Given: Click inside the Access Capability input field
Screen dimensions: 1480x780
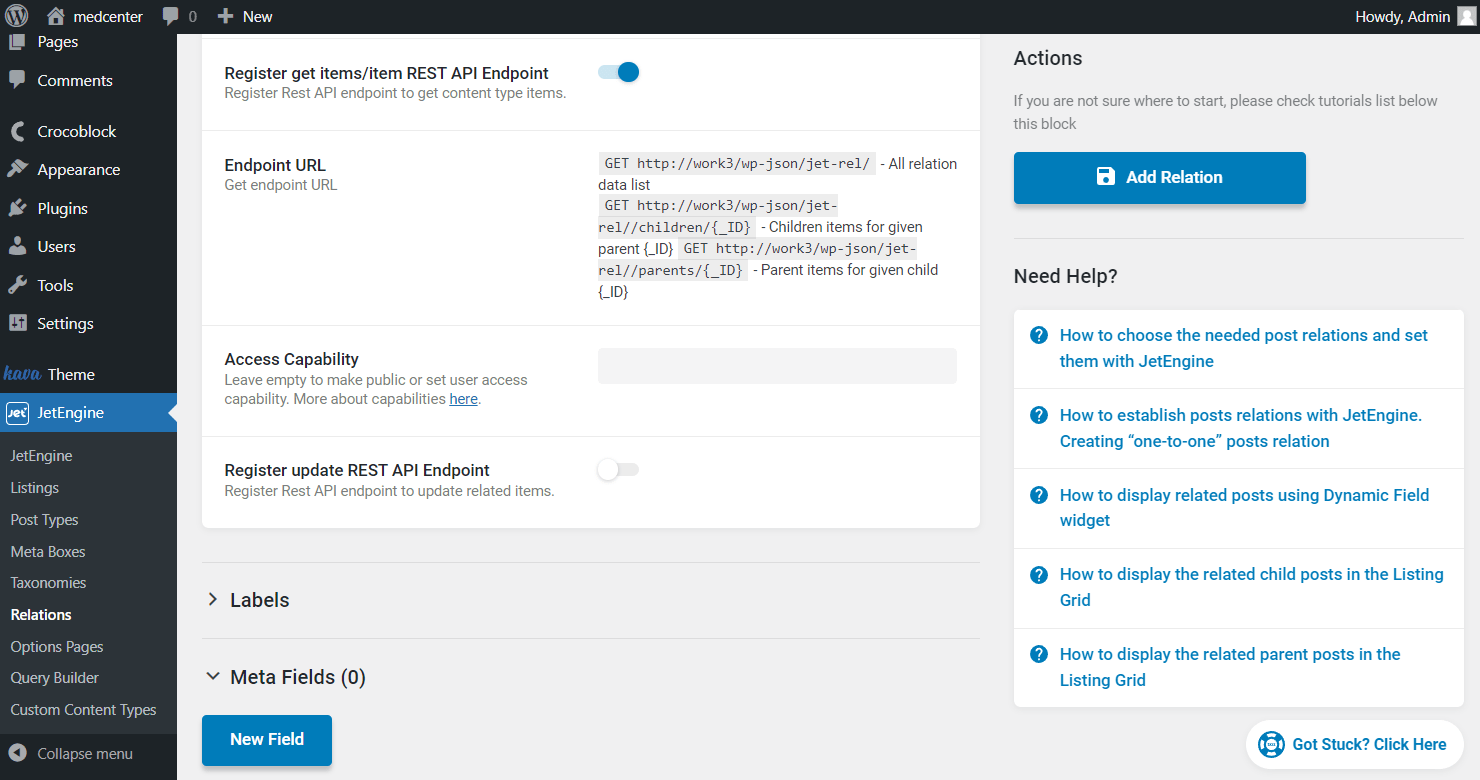Looking at the screenshot, I should coord(776,365).
